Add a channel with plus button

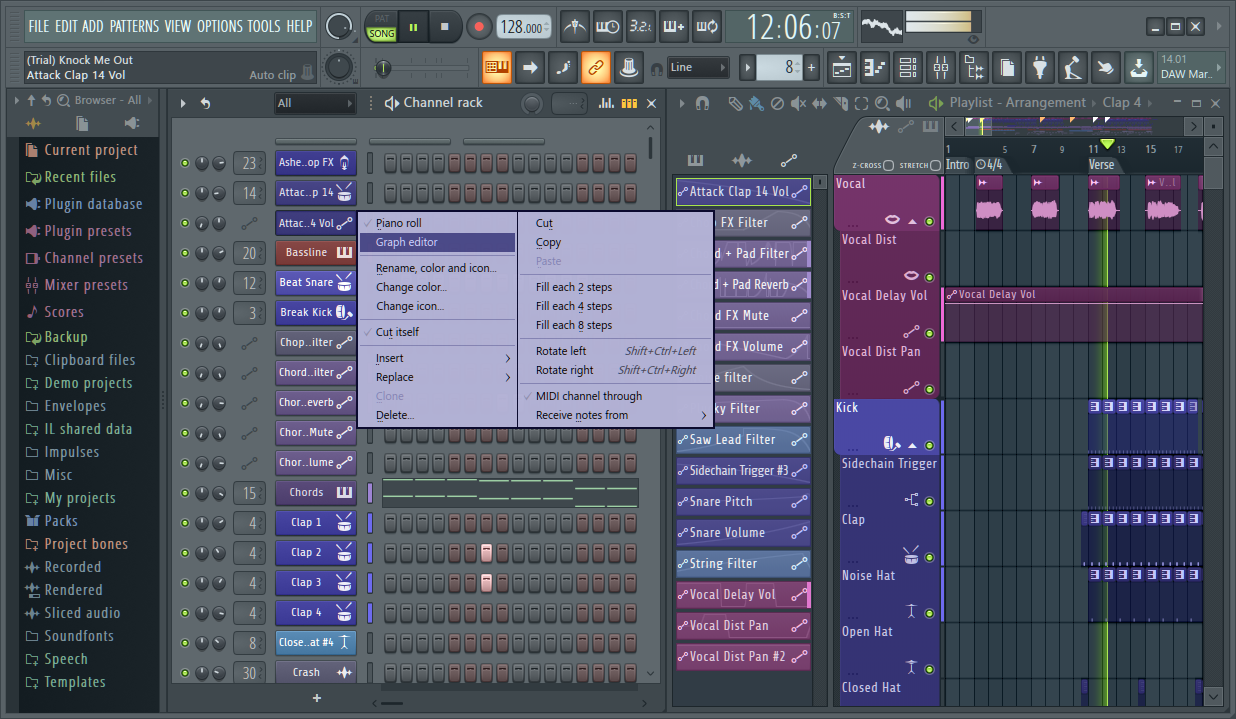317,698
